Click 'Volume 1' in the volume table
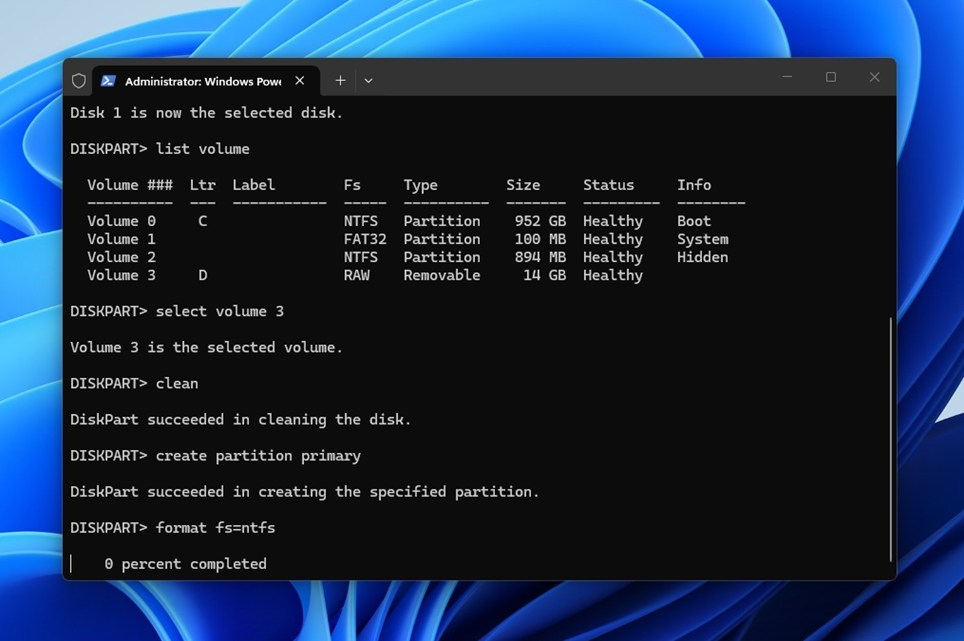Screen dimensions: 964x641 point(121,239)
